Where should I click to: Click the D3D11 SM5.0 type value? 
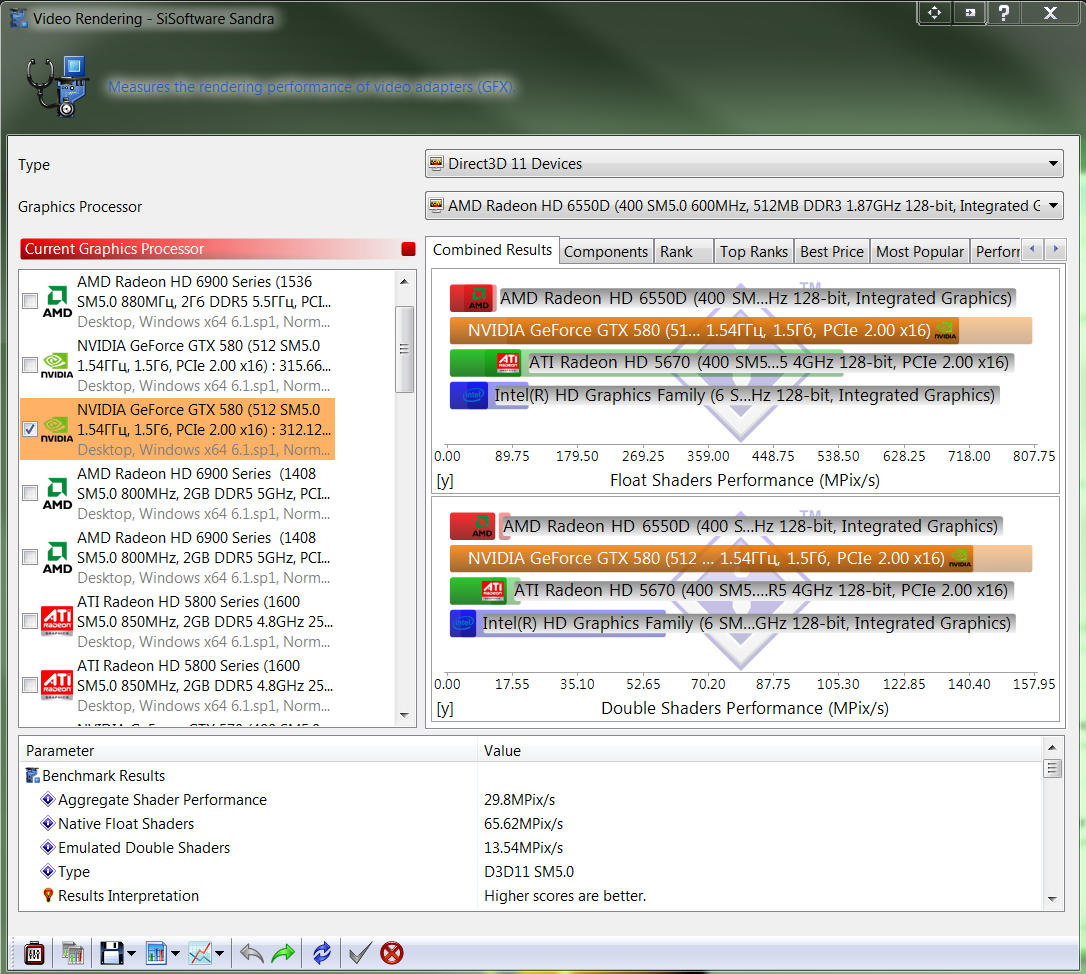(x=529, y=871)
